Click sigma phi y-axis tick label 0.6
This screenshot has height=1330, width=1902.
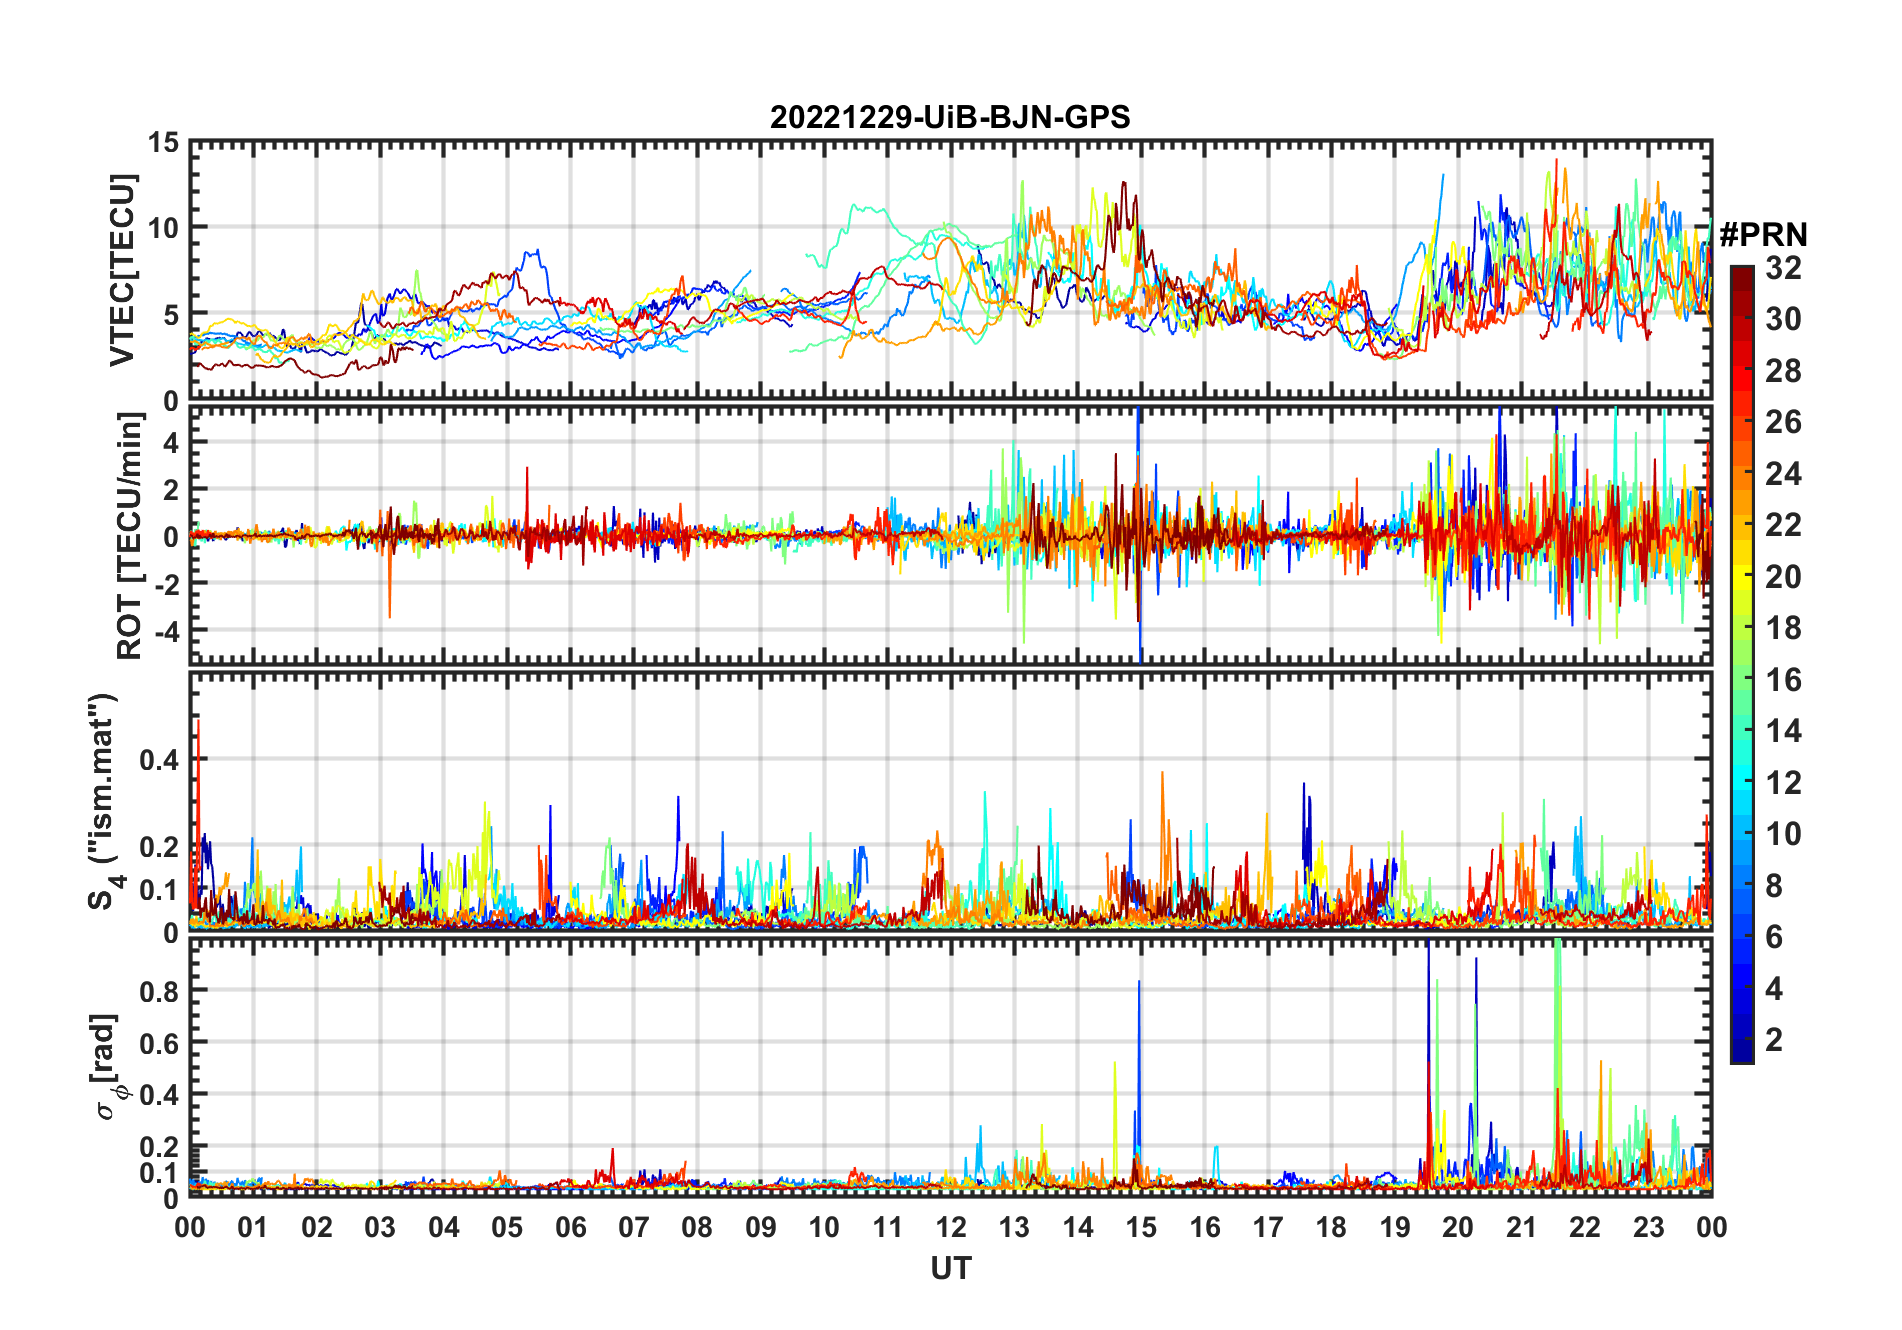(159, 1043)
